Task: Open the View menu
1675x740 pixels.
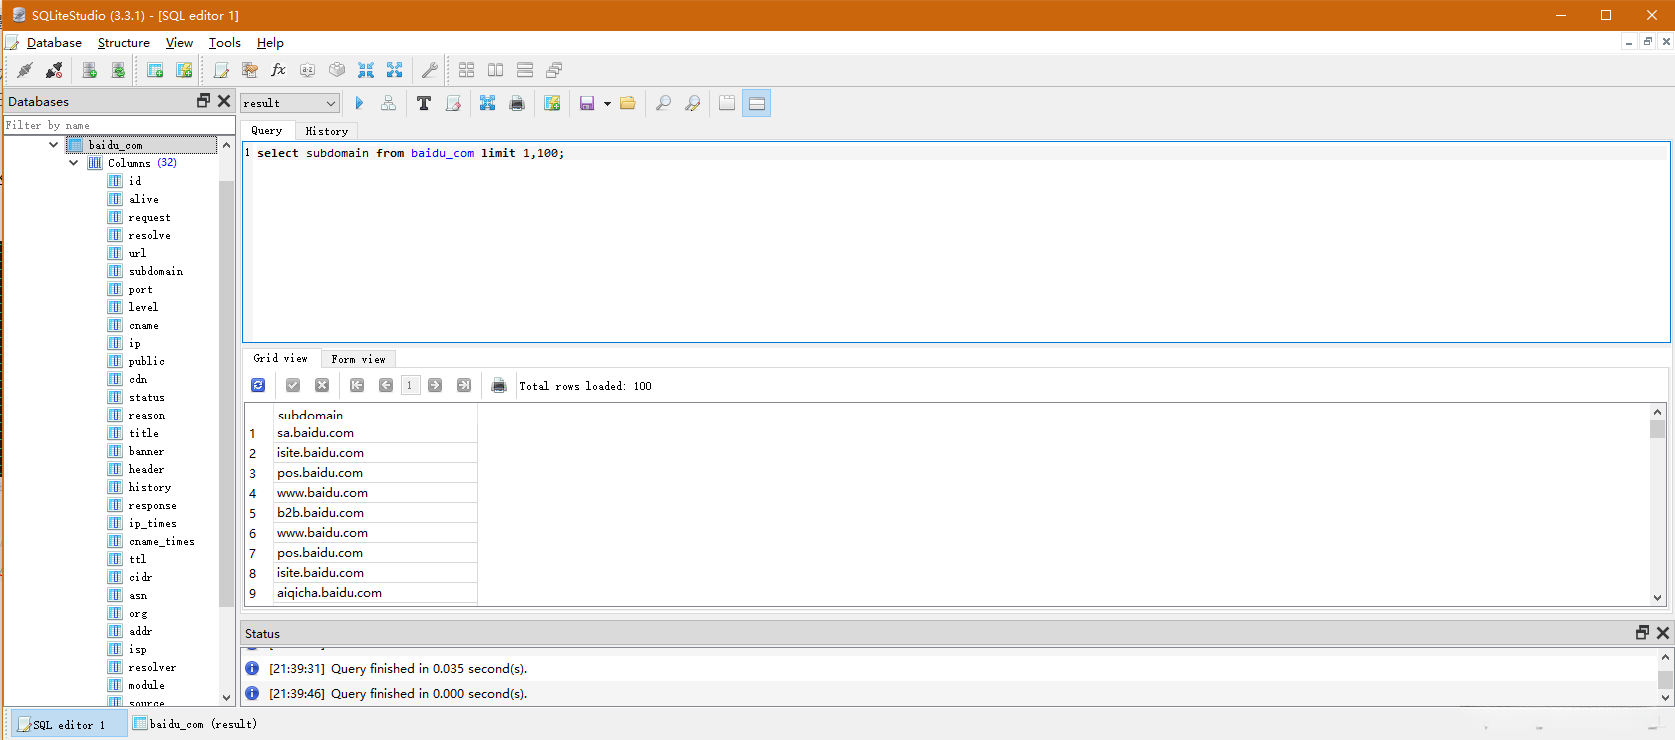Action: coord(179,43)
